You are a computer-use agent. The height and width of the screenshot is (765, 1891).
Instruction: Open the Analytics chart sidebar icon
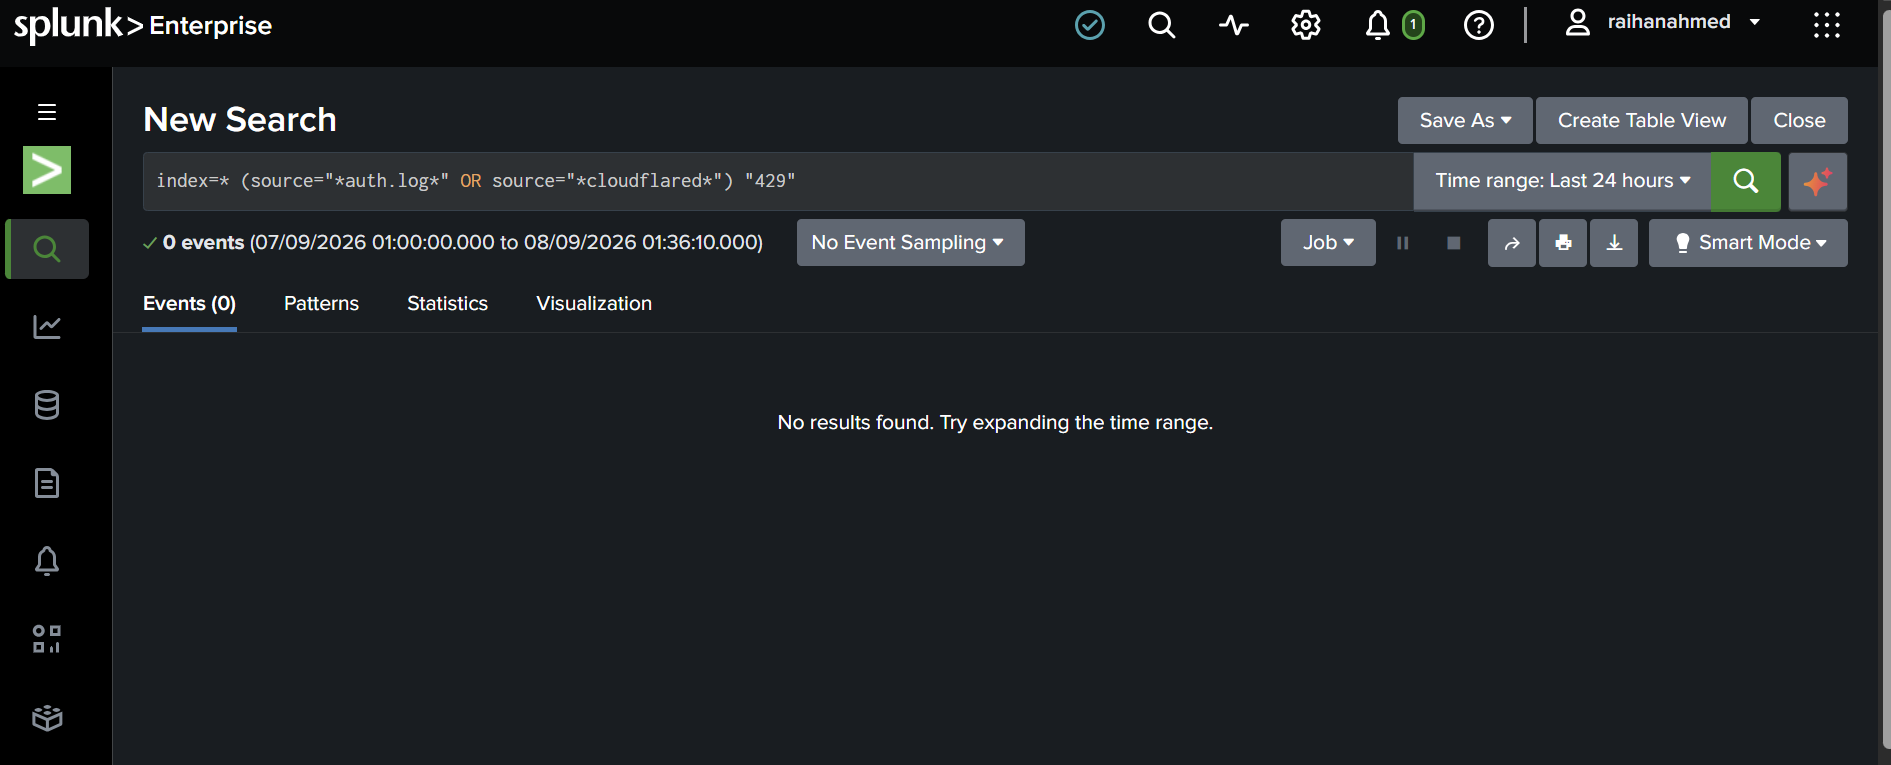pyautogui.click(x=47, y=327)
